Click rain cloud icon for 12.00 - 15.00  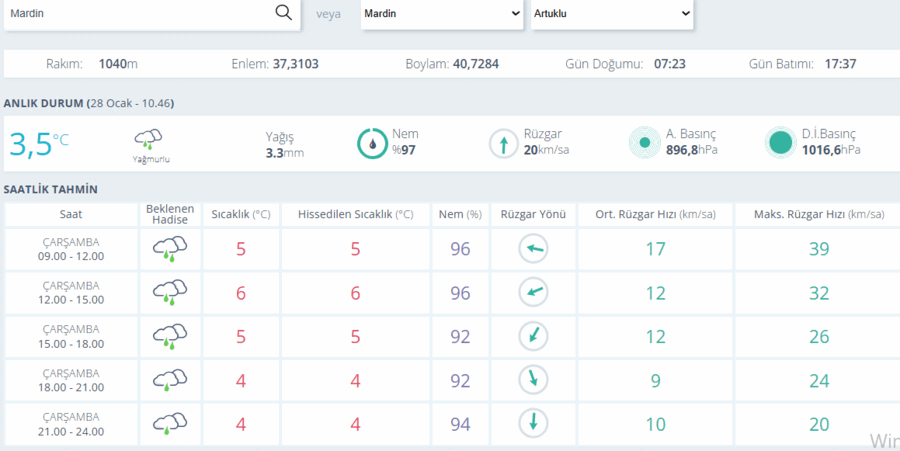point(170,293)
